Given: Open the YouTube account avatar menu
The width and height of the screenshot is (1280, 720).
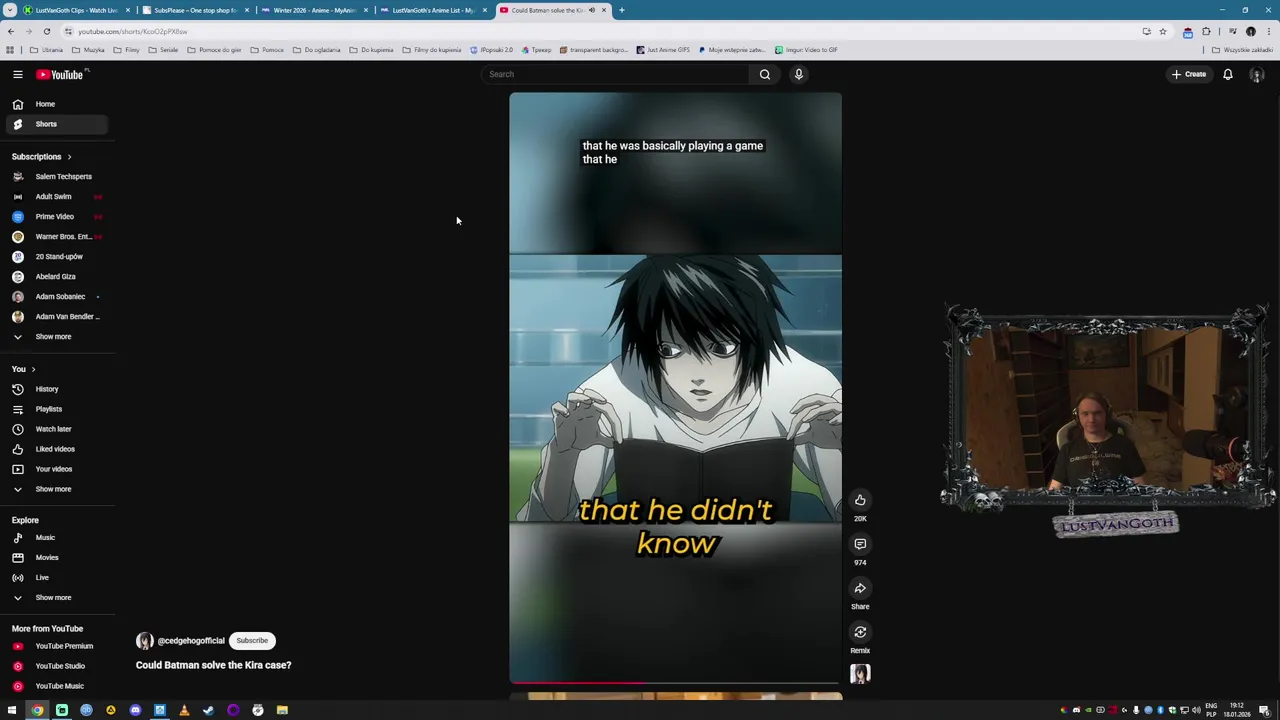Looking at the screenshot, I should tap(1257, 74).
